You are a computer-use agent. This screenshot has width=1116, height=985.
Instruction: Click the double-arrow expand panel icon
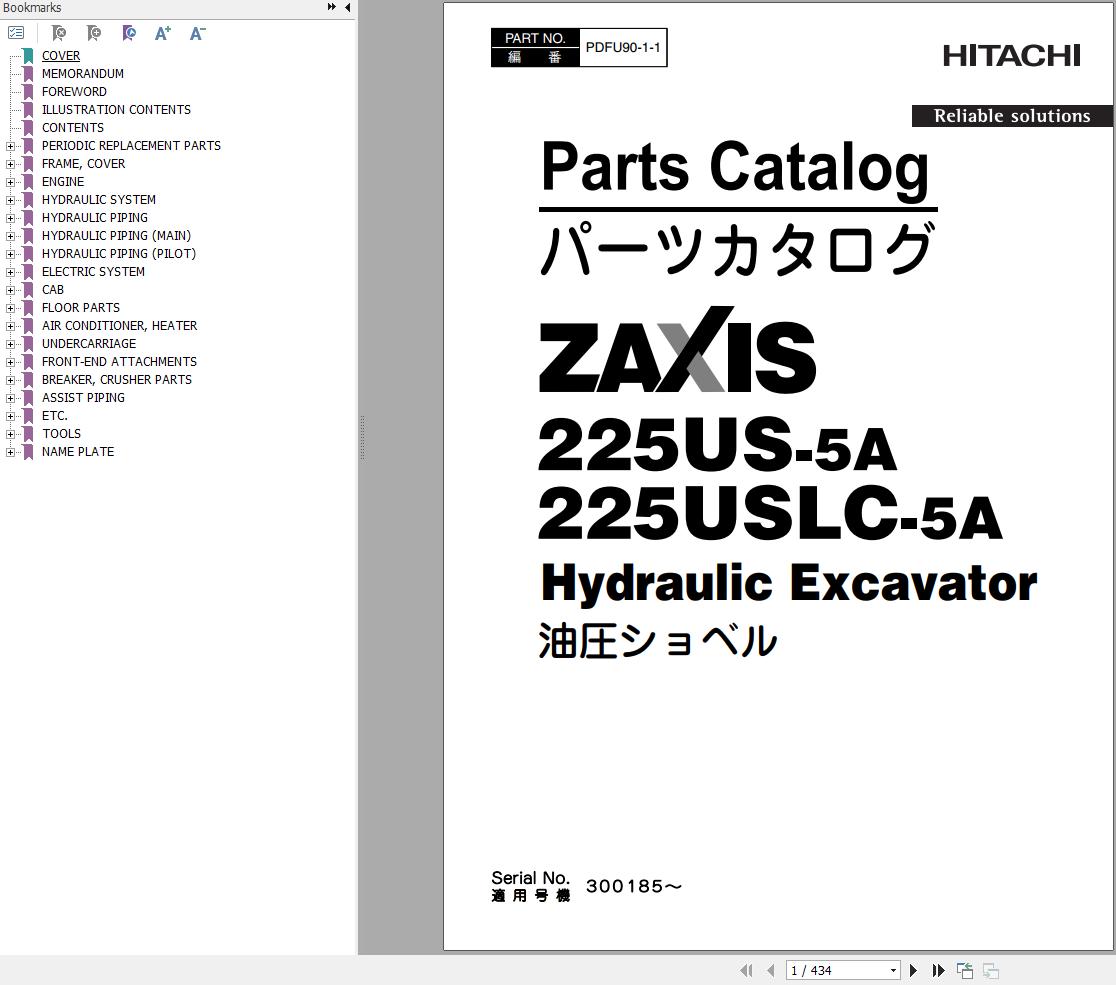coord(331,7)
